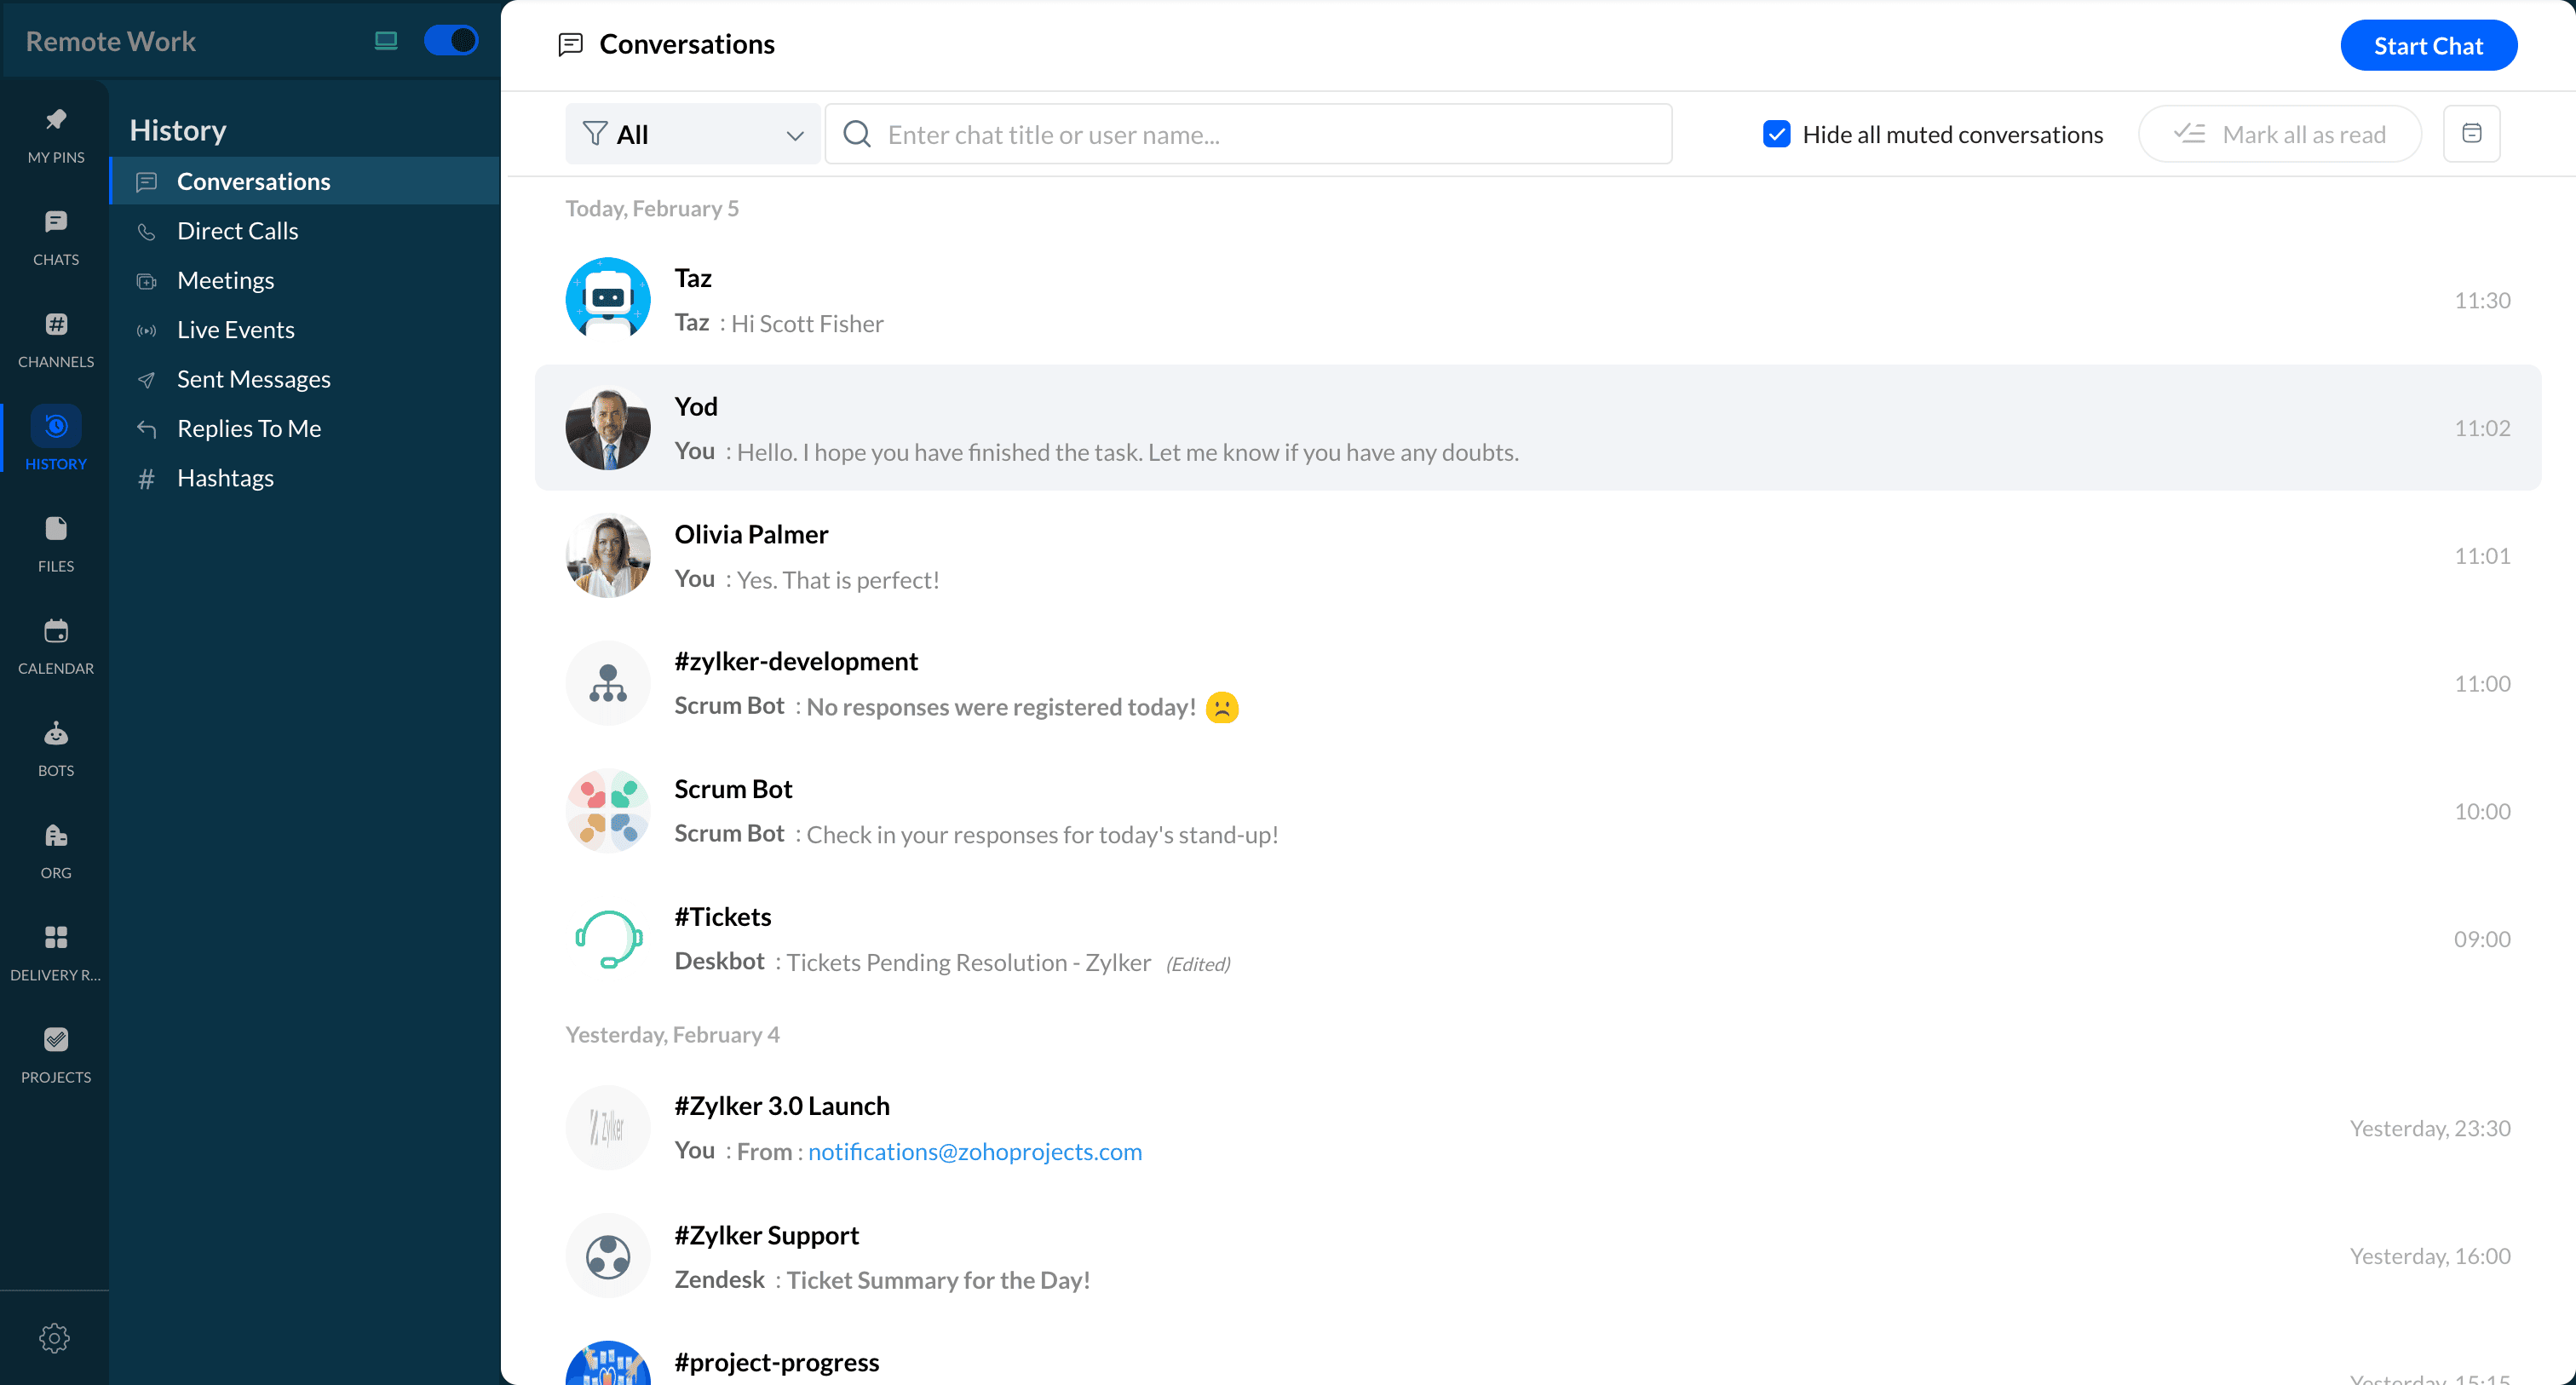Viewport: 2576px width, 1385px height.
Task: Open the Chats section icon
Action: [x=56, y=237]
